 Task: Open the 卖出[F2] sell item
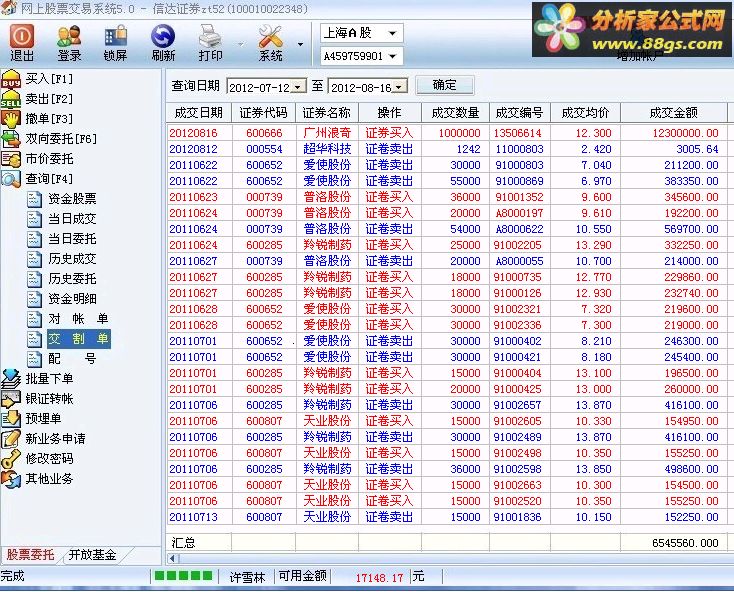37,99
